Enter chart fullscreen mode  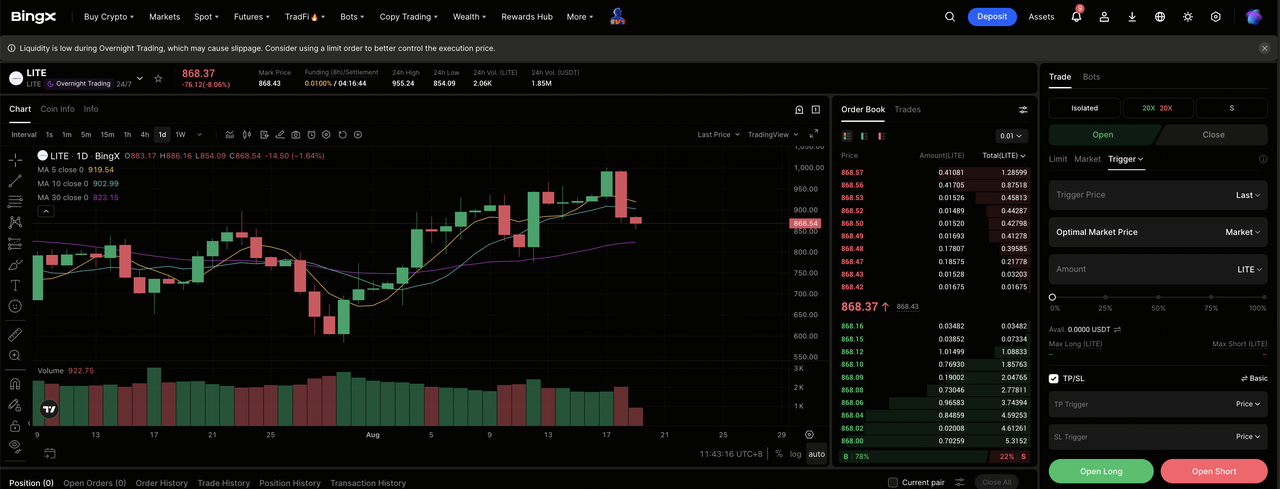click(816, 134)
